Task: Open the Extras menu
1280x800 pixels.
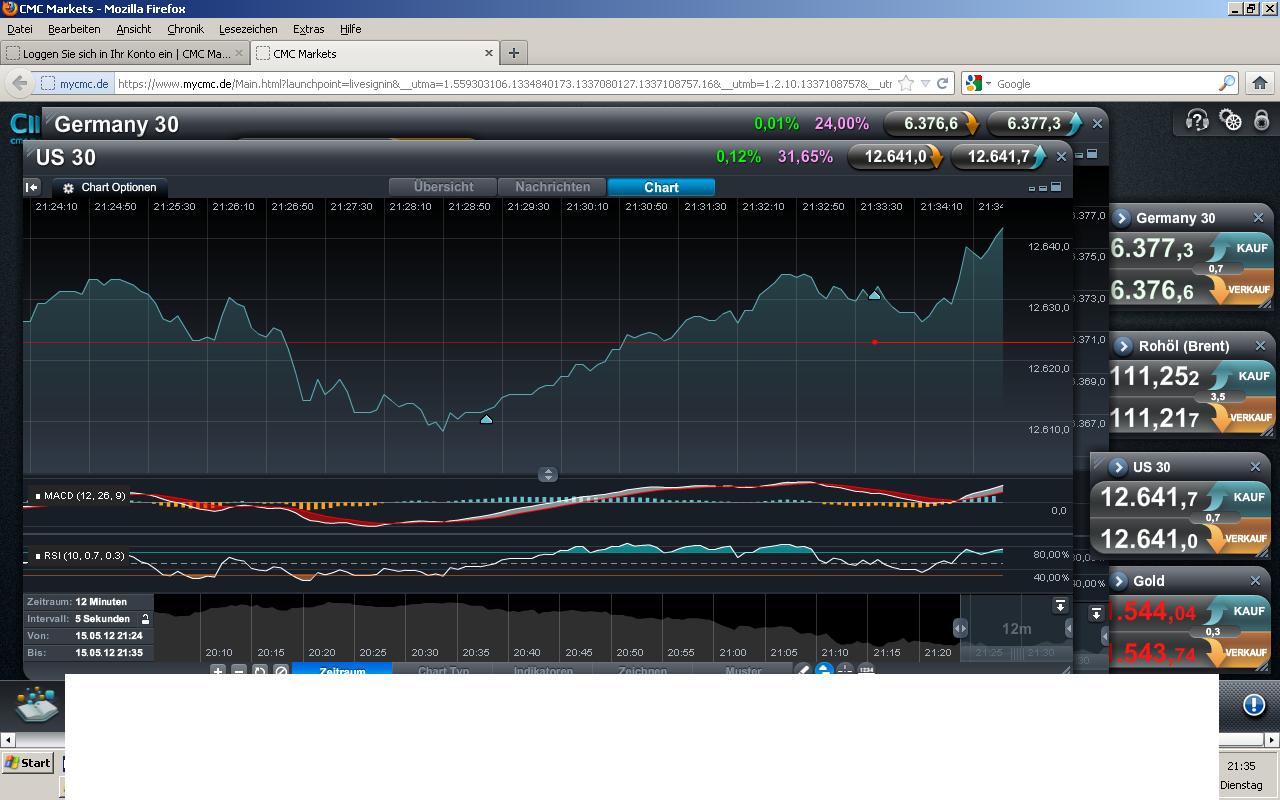Action: tap(308, 29)
